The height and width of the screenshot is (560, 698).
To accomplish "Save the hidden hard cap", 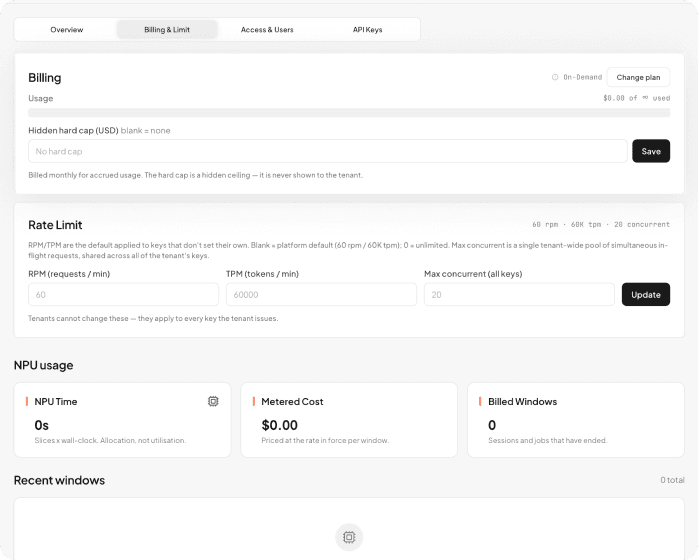I will (x=651, y=151).
